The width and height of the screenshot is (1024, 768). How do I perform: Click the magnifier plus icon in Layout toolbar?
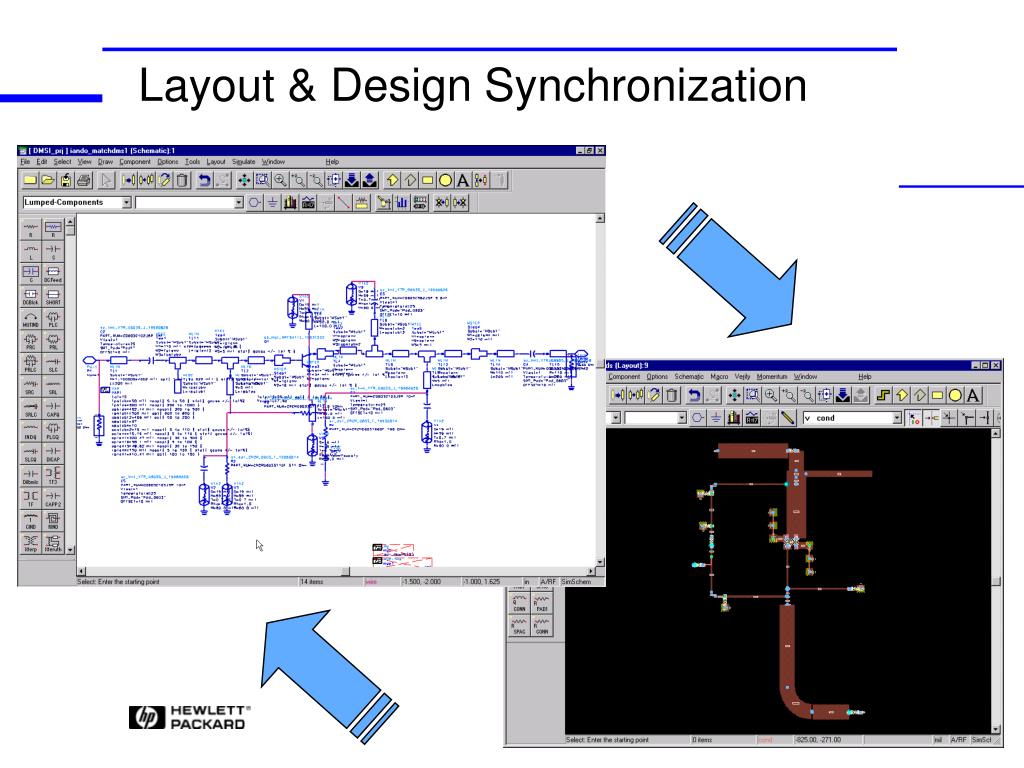coord(771,395)
